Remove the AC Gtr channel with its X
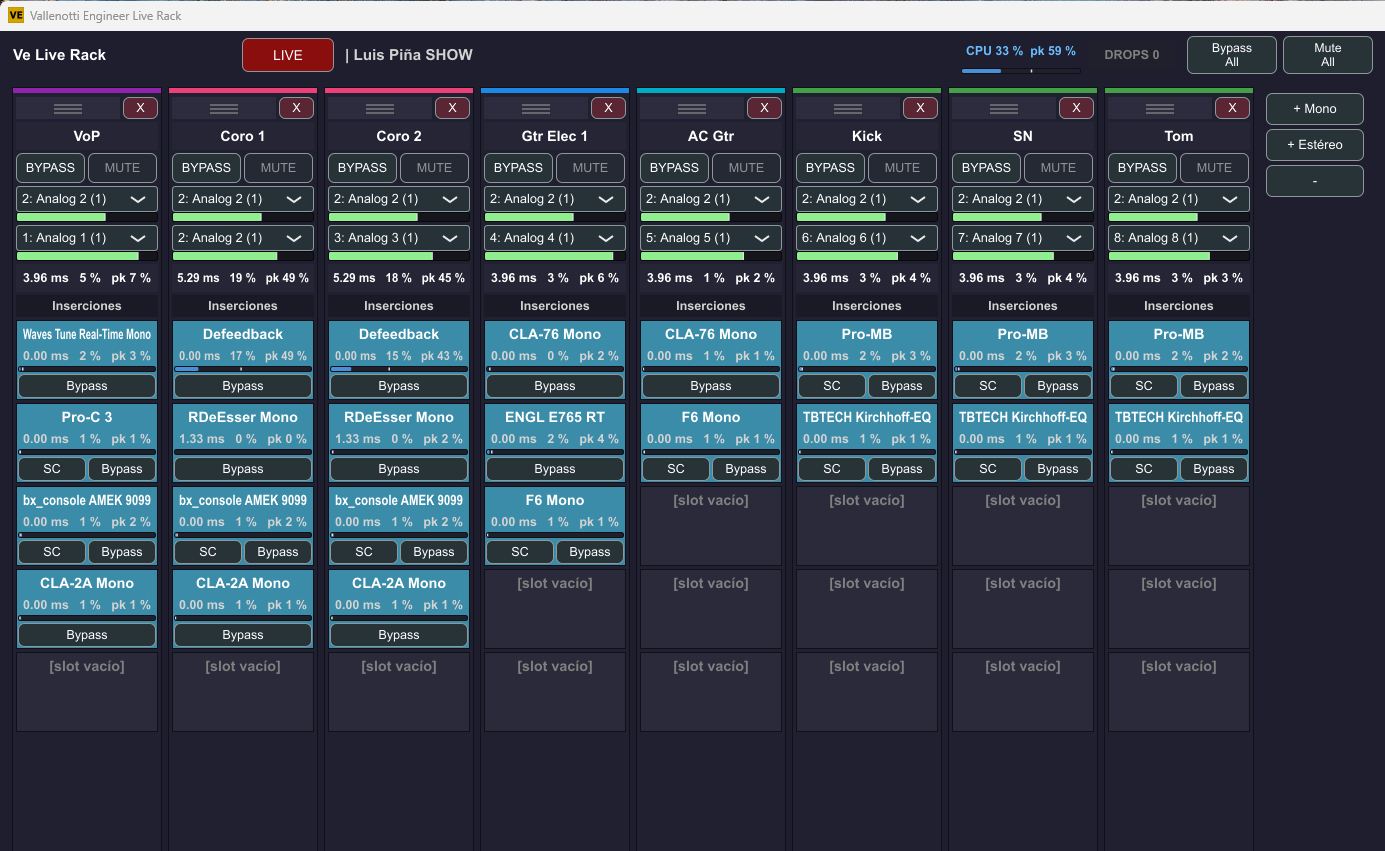The width and height of the screenshot is (1385, 851). pyautogui.click(x=764, y=108)
